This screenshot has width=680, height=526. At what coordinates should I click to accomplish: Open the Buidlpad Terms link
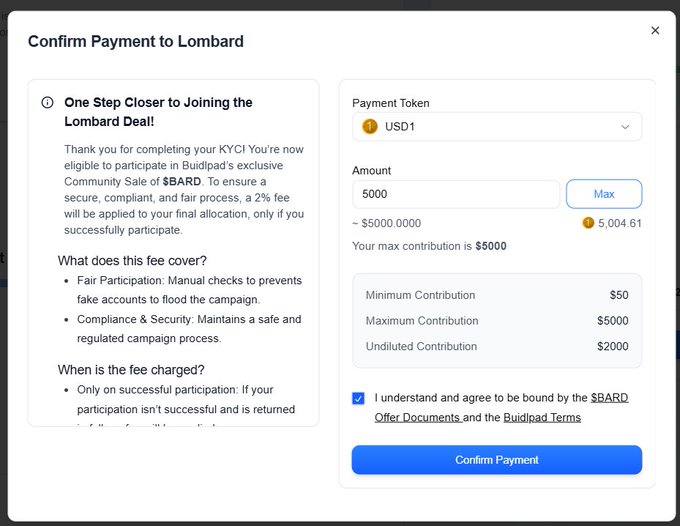pyautogui.click(x=542, y=418)
